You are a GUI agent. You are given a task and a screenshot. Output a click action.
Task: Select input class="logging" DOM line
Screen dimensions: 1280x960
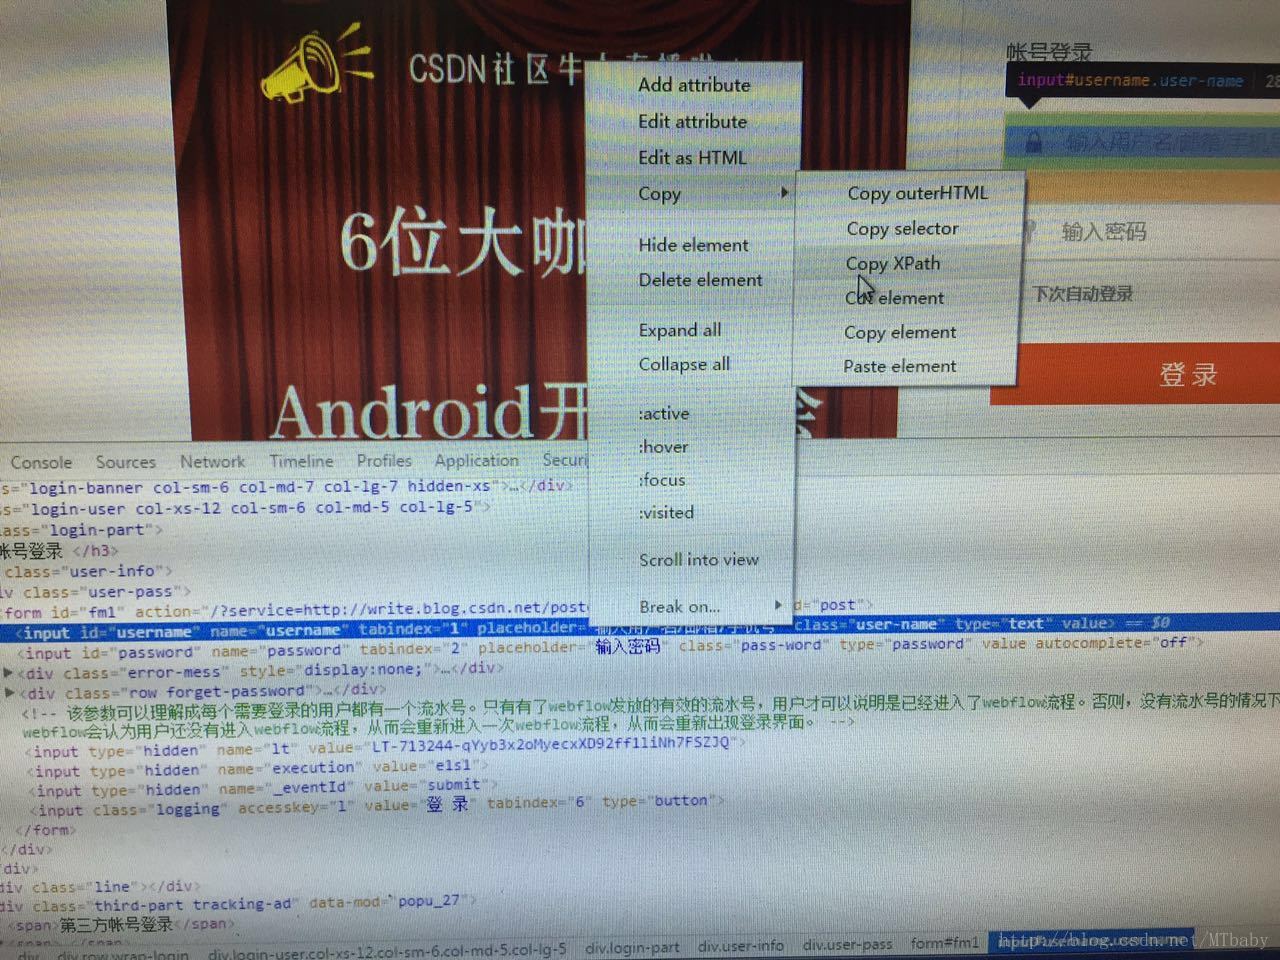(x=375, y=806)
